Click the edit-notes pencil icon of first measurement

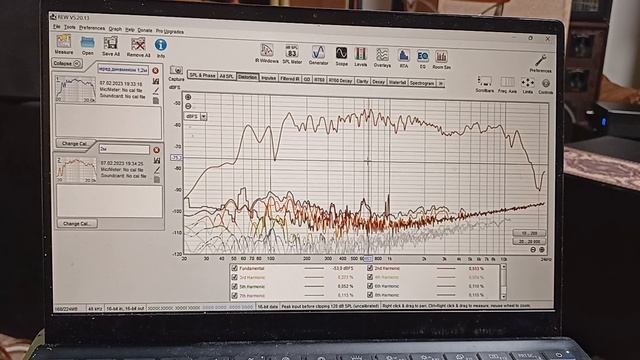tap(156, 91)
